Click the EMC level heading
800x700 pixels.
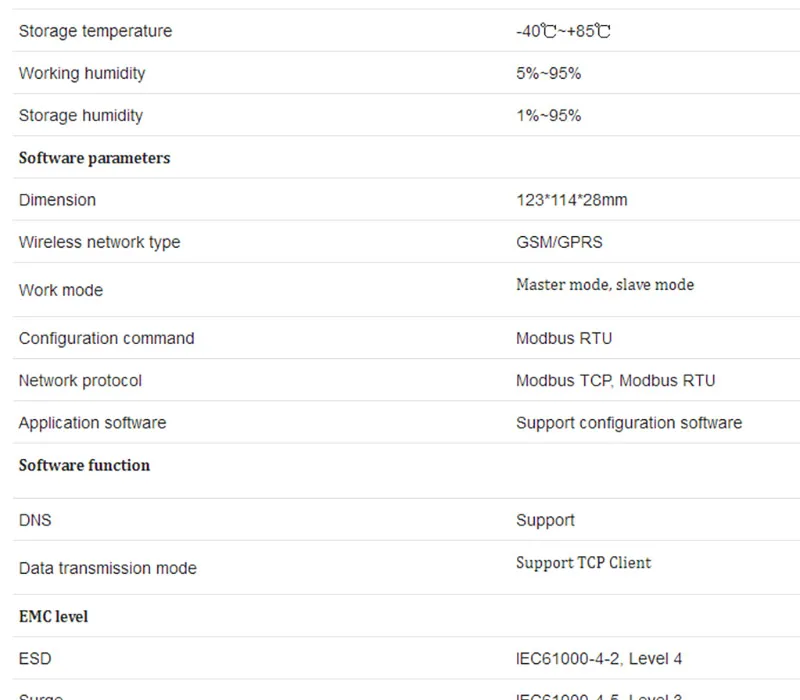point(54,617)
